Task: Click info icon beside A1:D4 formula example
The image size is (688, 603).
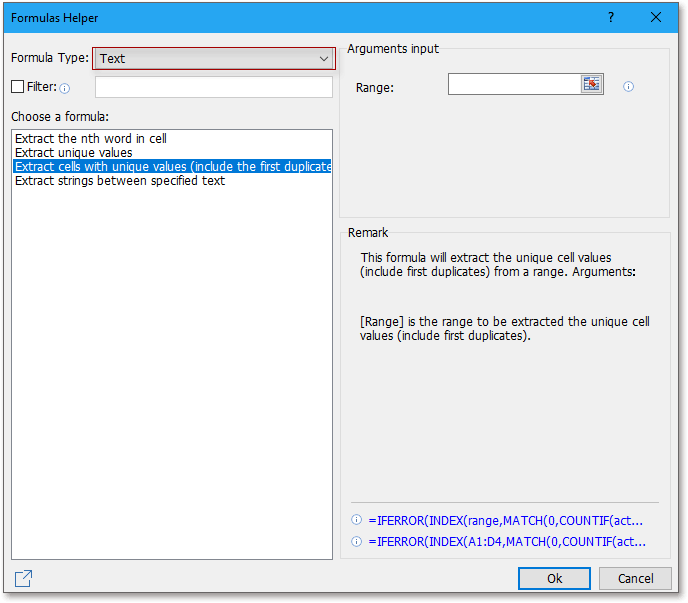Action: coord(356,541)
